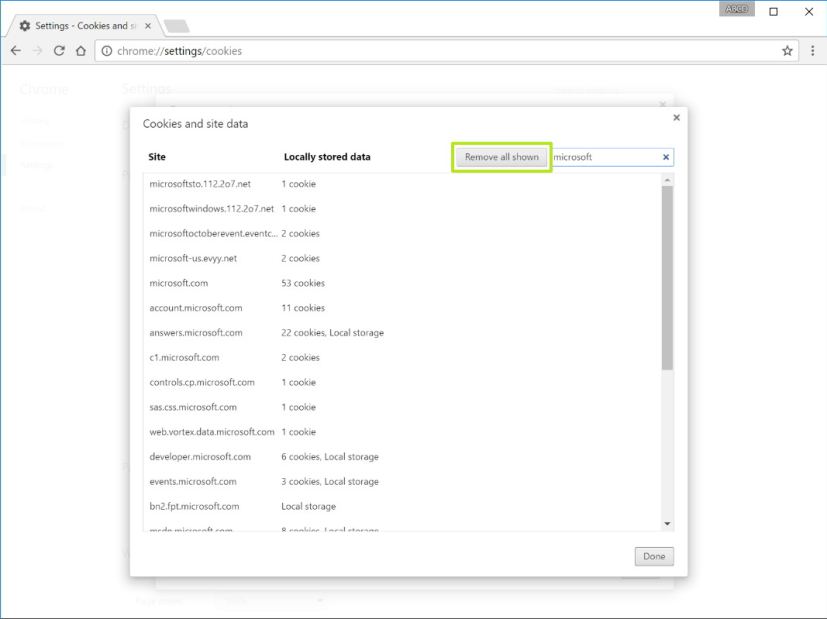The height and width of the screenshot is (619, 827).
Task: Select the controls.cp.microsoft.com row
Action: (x=402, y=382)
